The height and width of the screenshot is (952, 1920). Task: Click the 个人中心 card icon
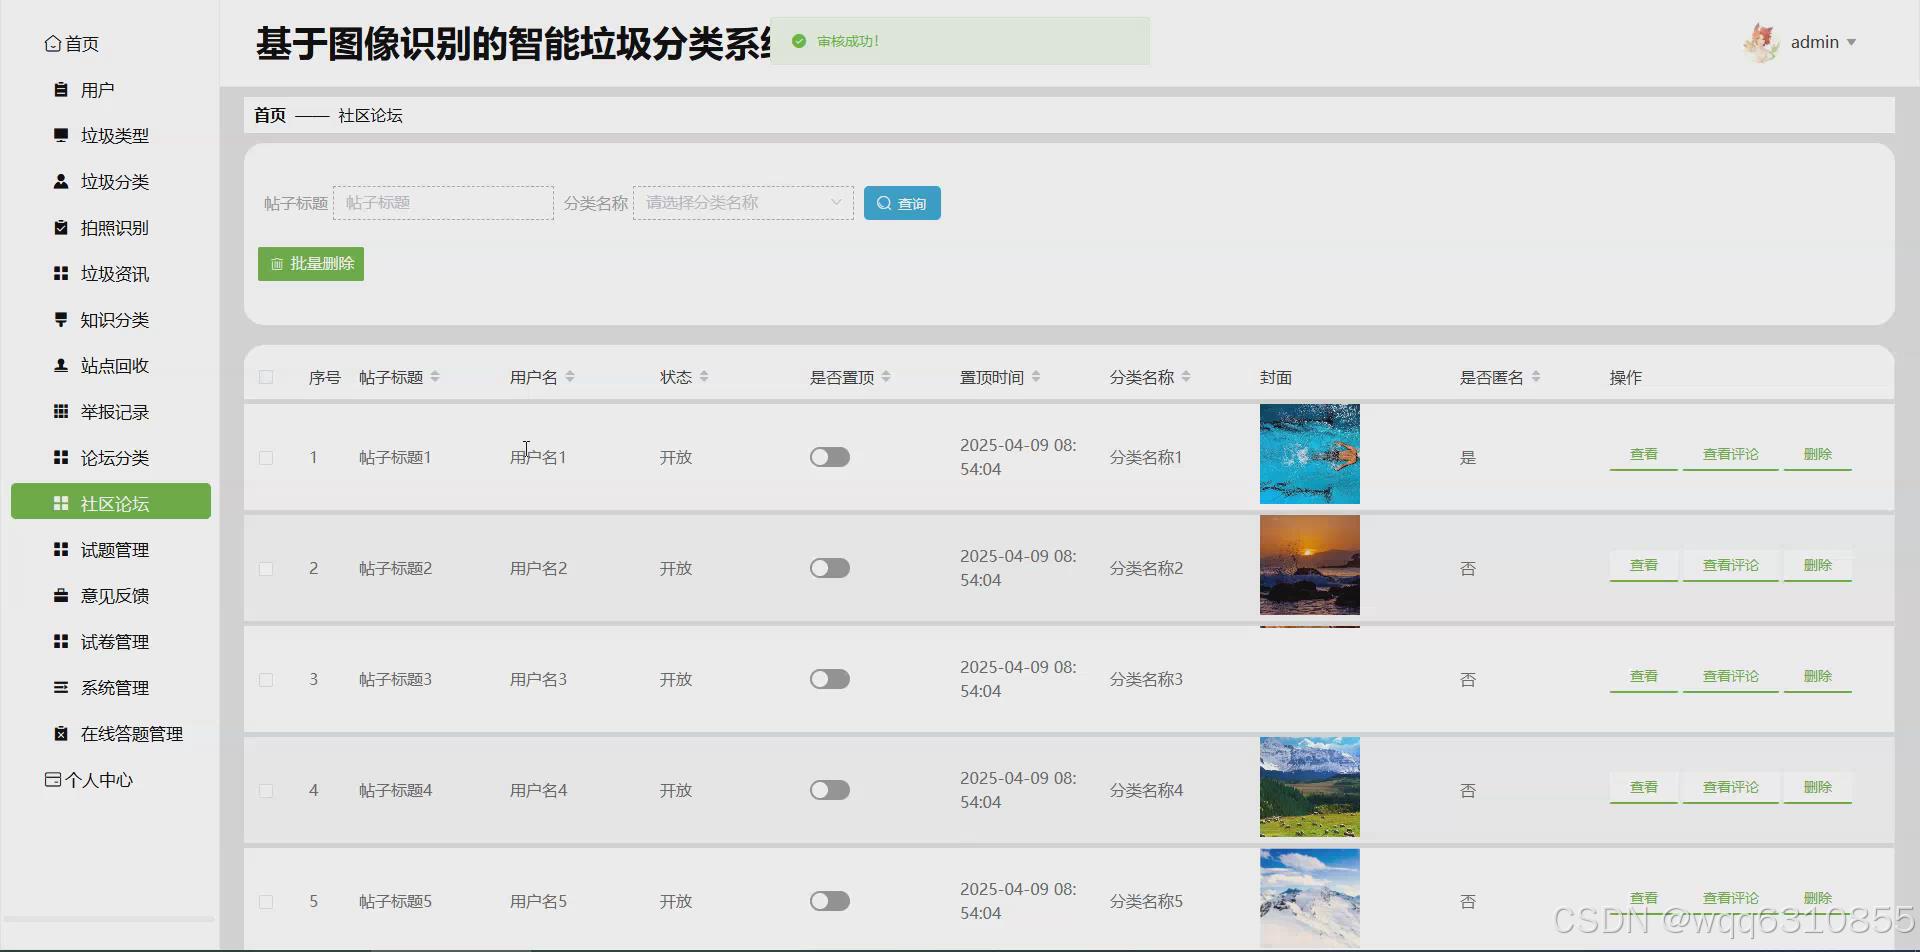[x=53, y=779]
